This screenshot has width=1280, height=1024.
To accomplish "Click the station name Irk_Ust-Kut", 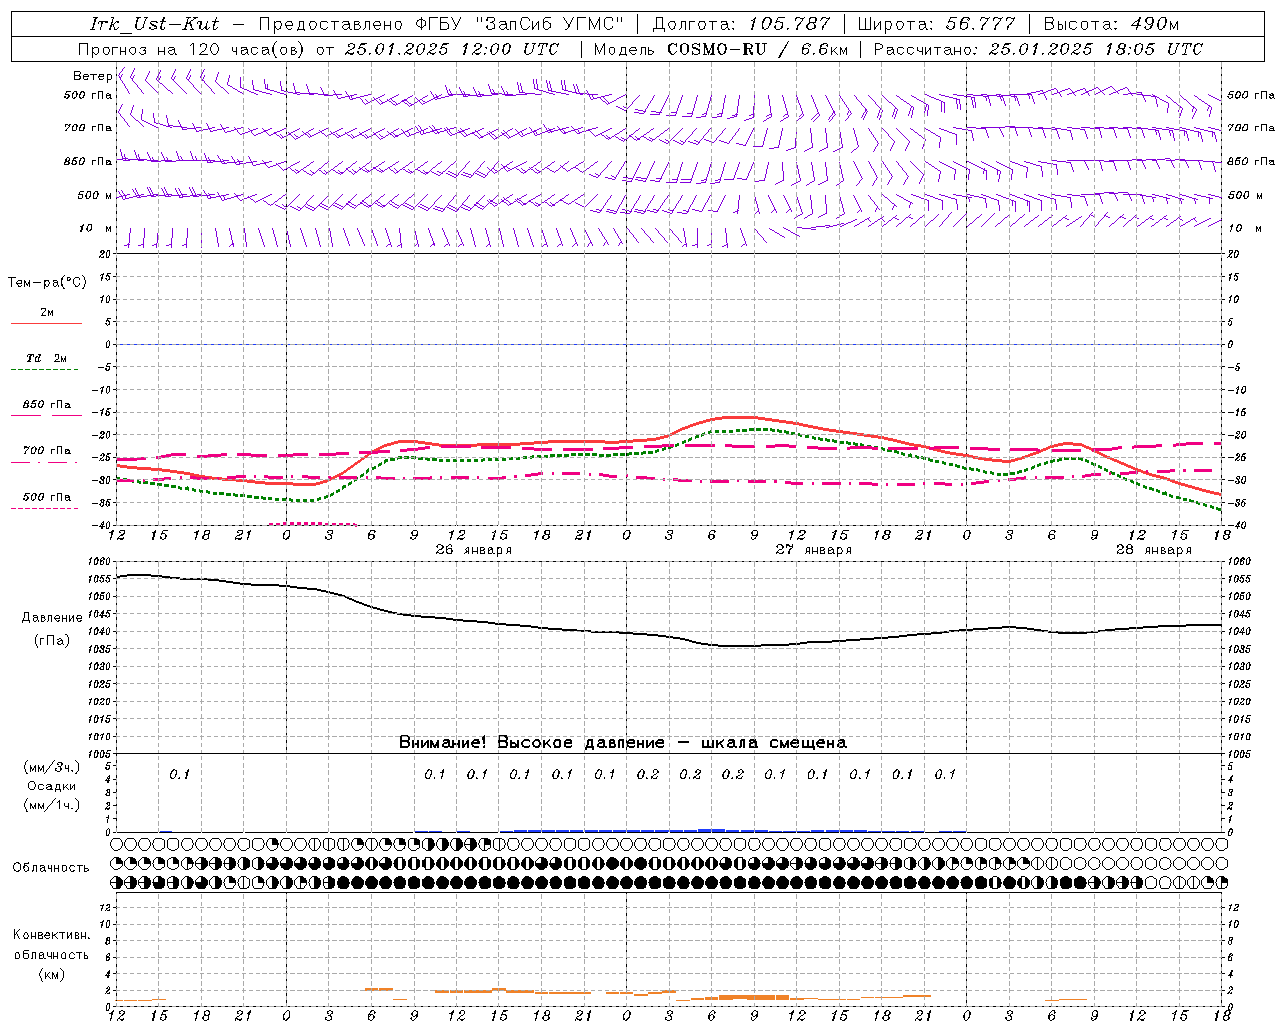I will tap(155, 24).
